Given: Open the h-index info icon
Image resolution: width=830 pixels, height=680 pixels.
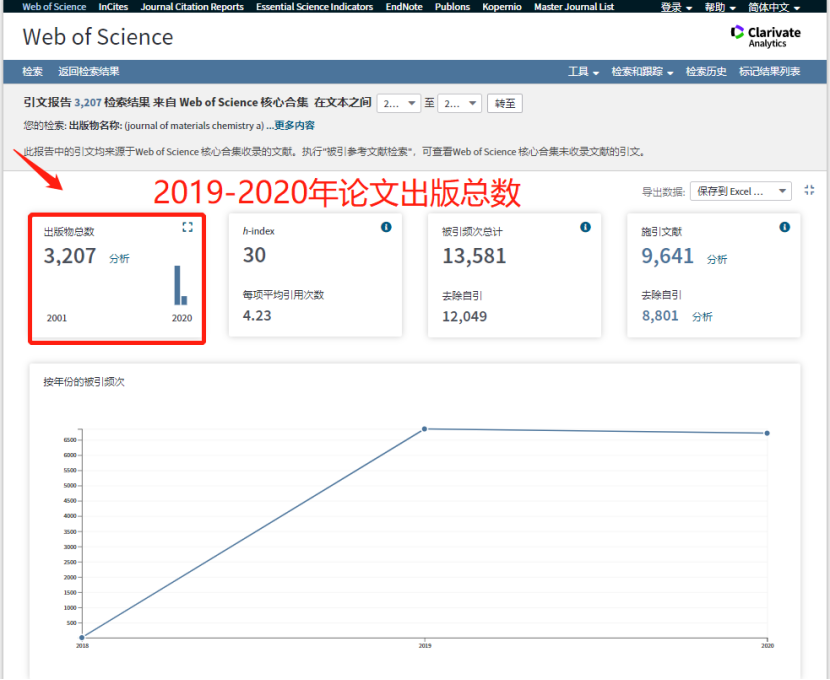Looking at the screenshot, I should point(386,227).
